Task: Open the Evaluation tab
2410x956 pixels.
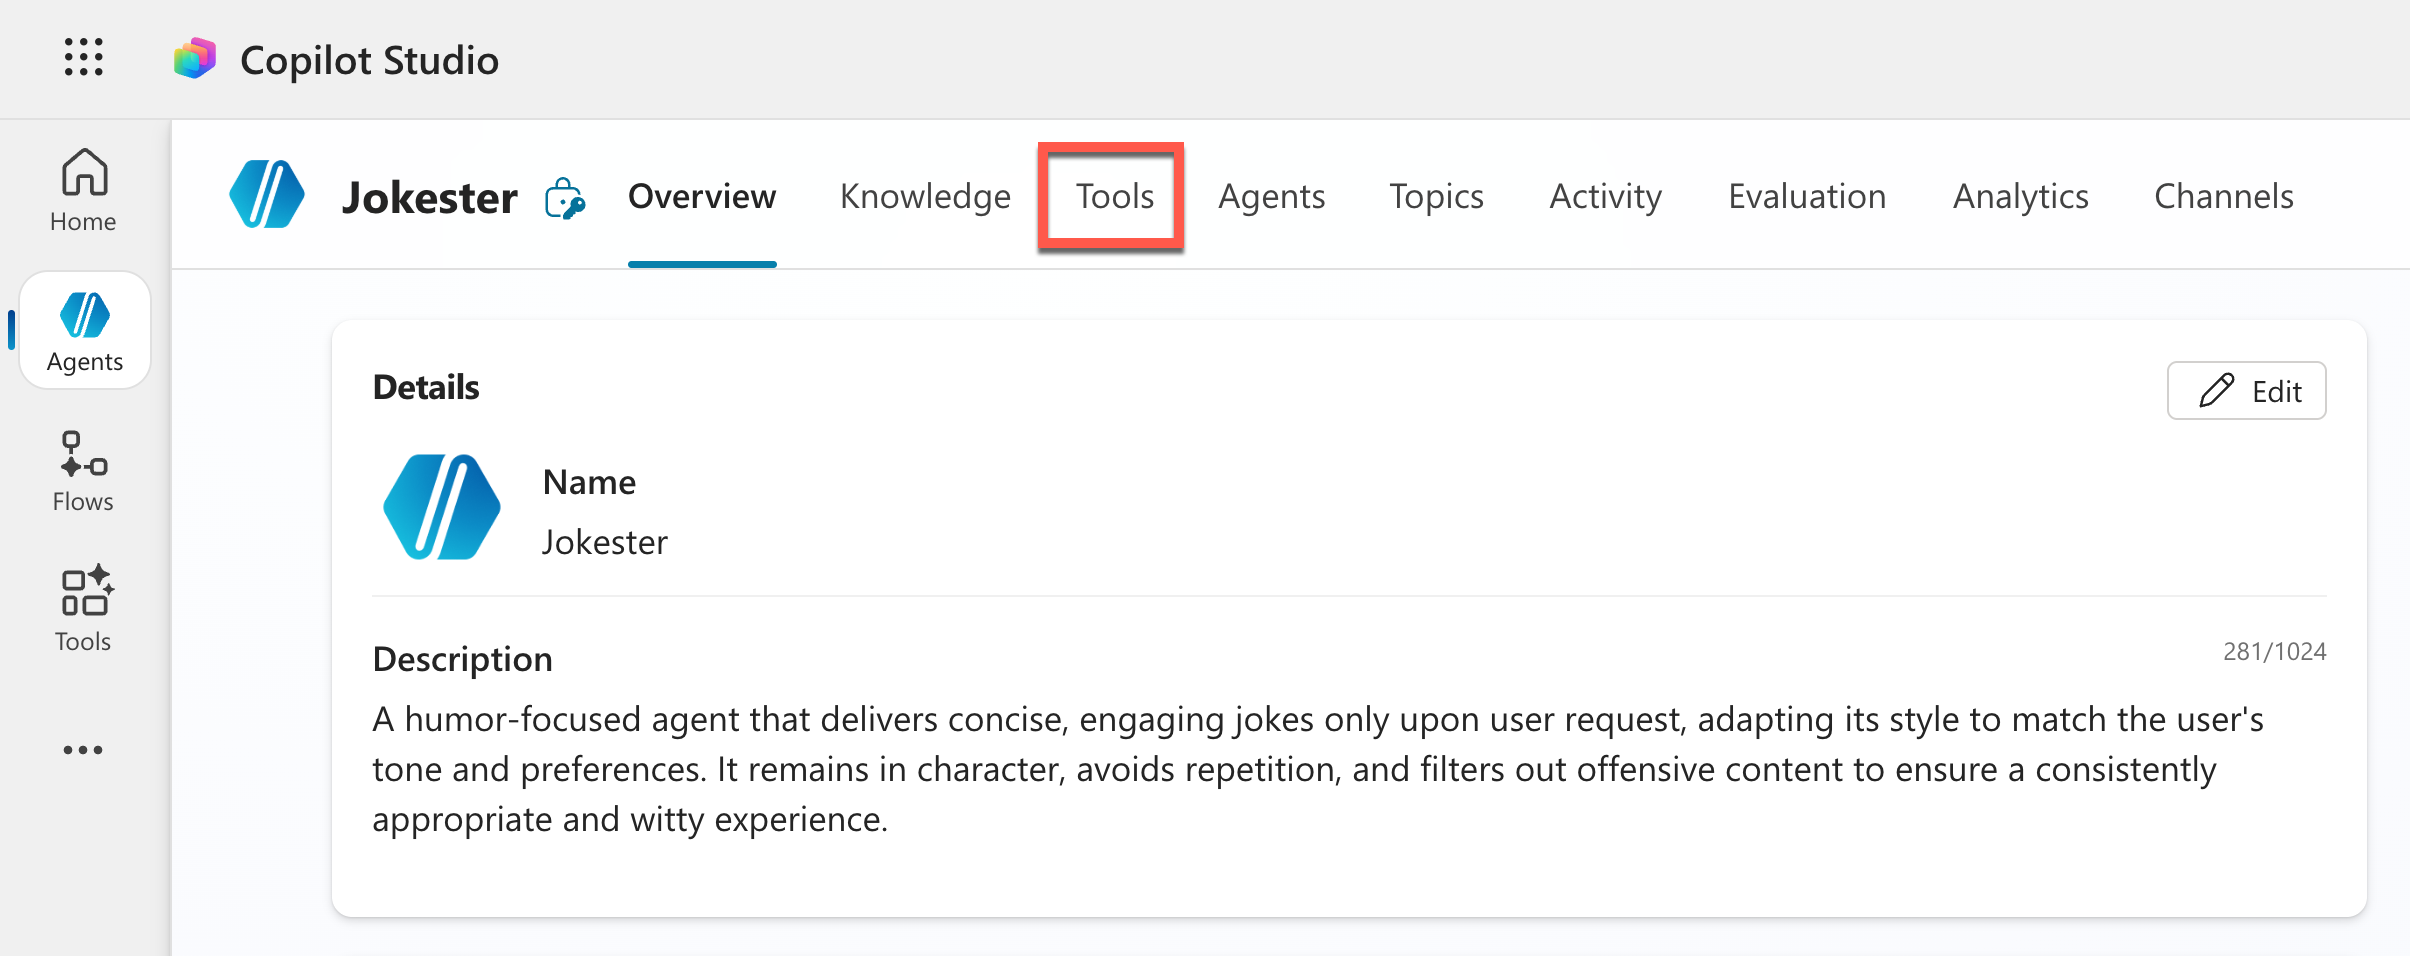Action: click(1807, 197)
